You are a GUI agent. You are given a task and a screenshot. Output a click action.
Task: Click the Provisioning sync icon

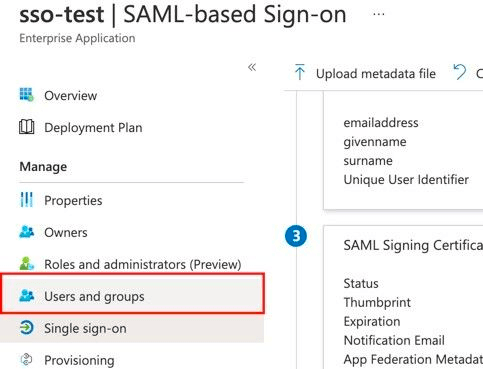[27, 360]
